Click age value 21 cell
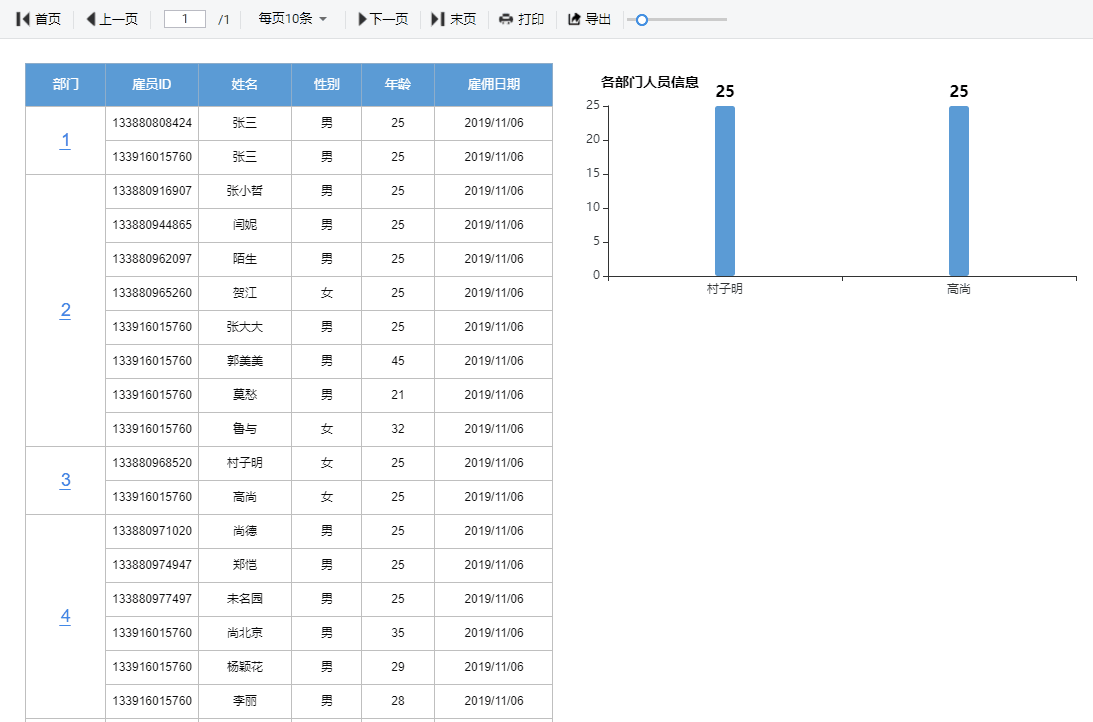 tap(398, 395)
